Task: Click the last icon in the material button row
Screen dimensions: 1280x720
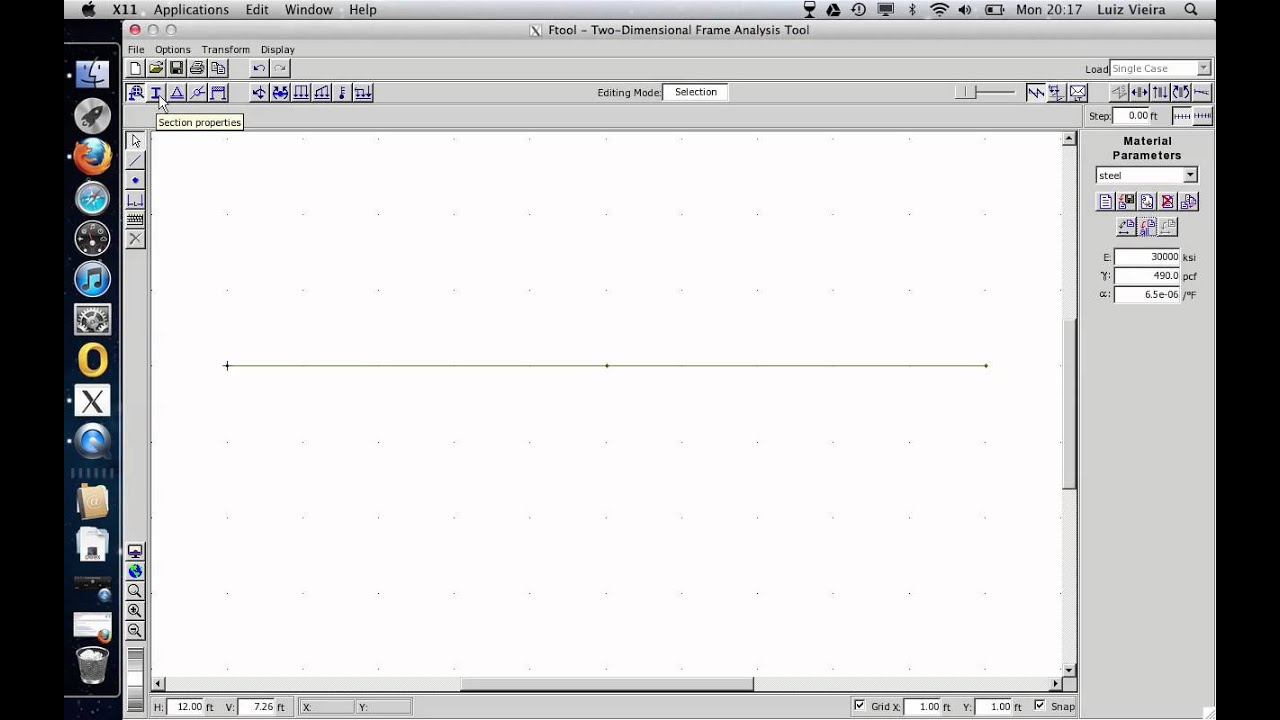Action: 1188,201
